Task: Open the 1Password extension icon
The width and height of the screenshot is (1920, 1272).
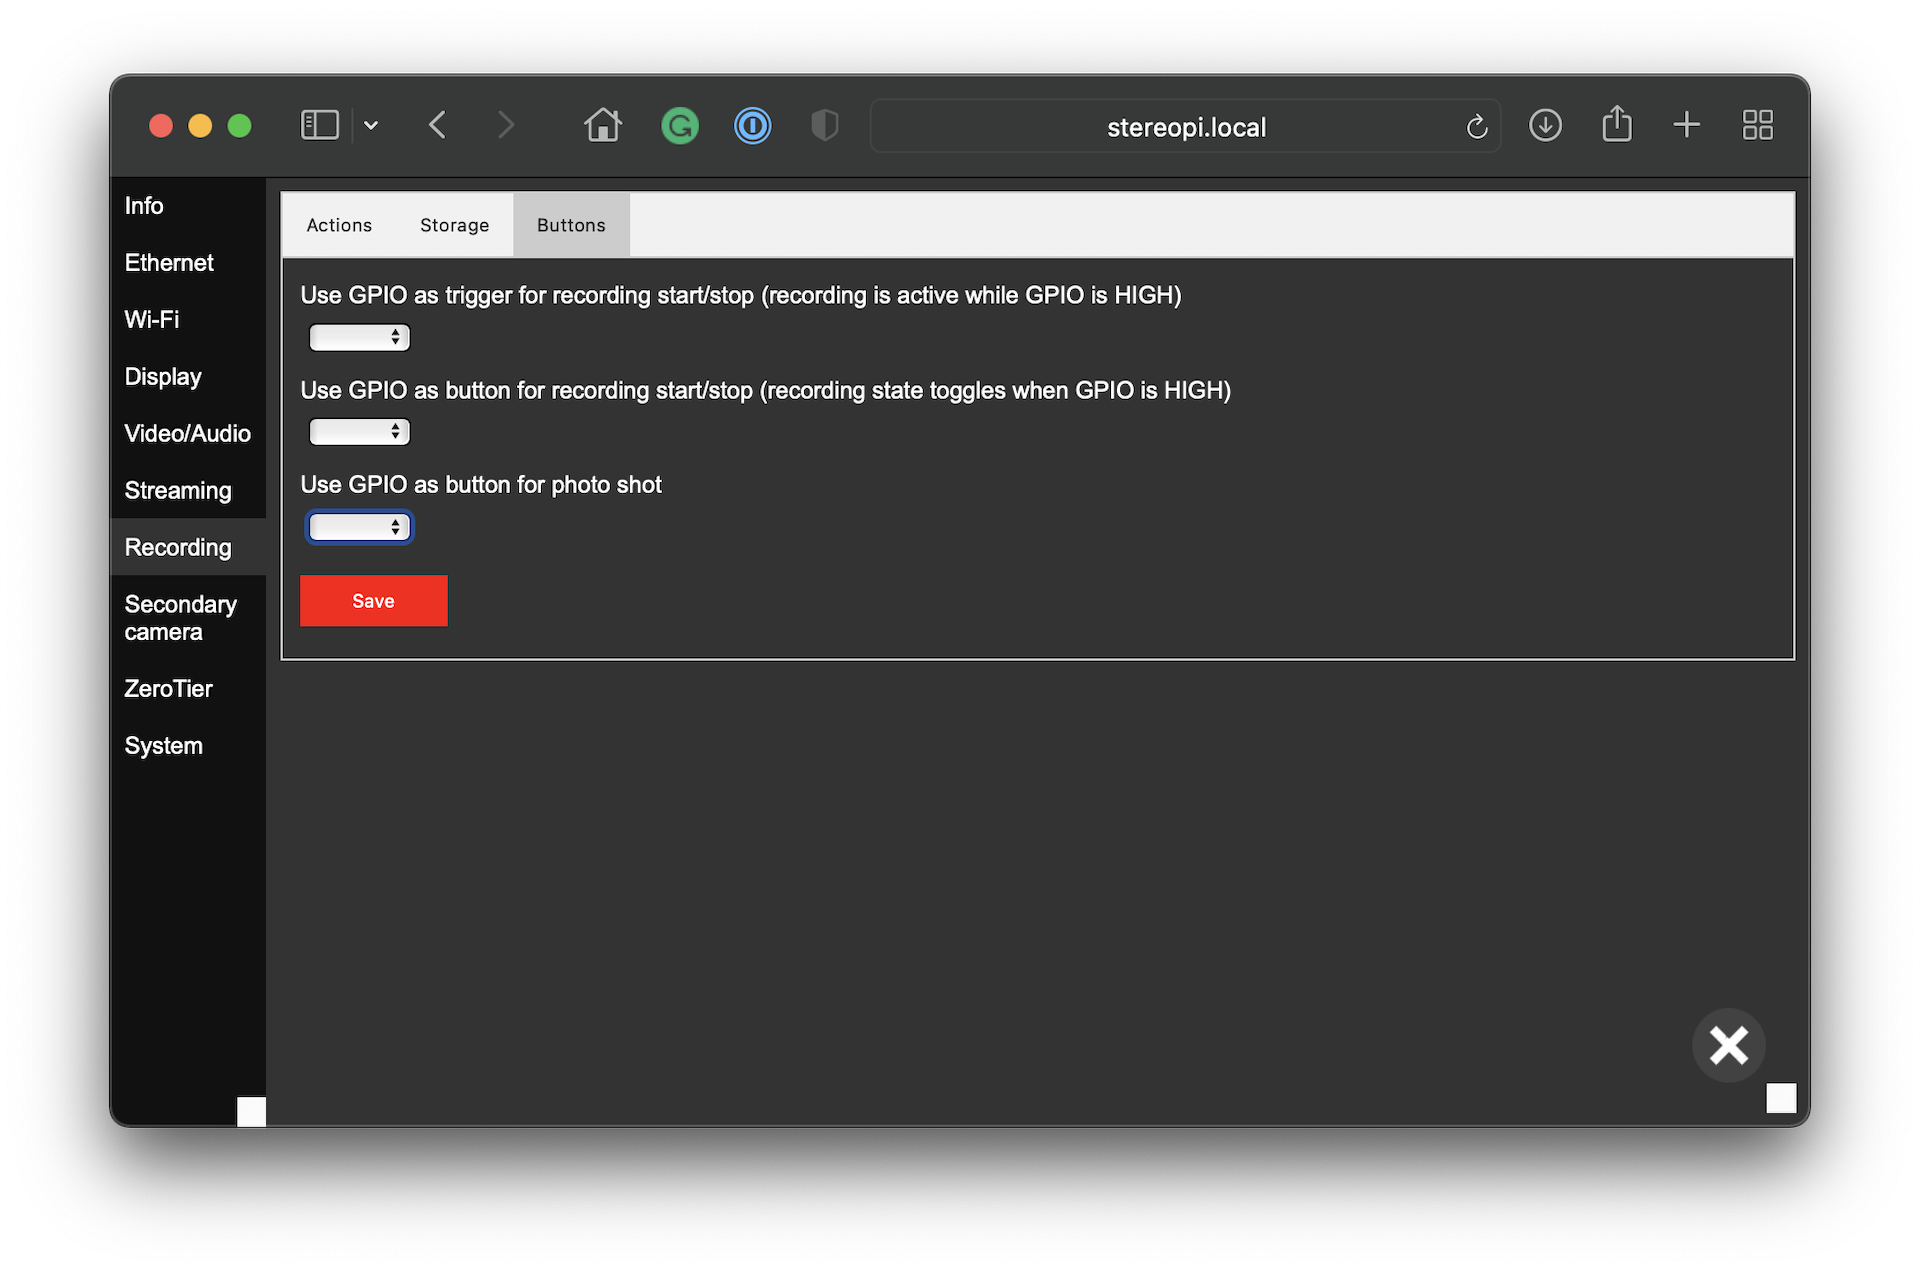Action: coord(752,126)
